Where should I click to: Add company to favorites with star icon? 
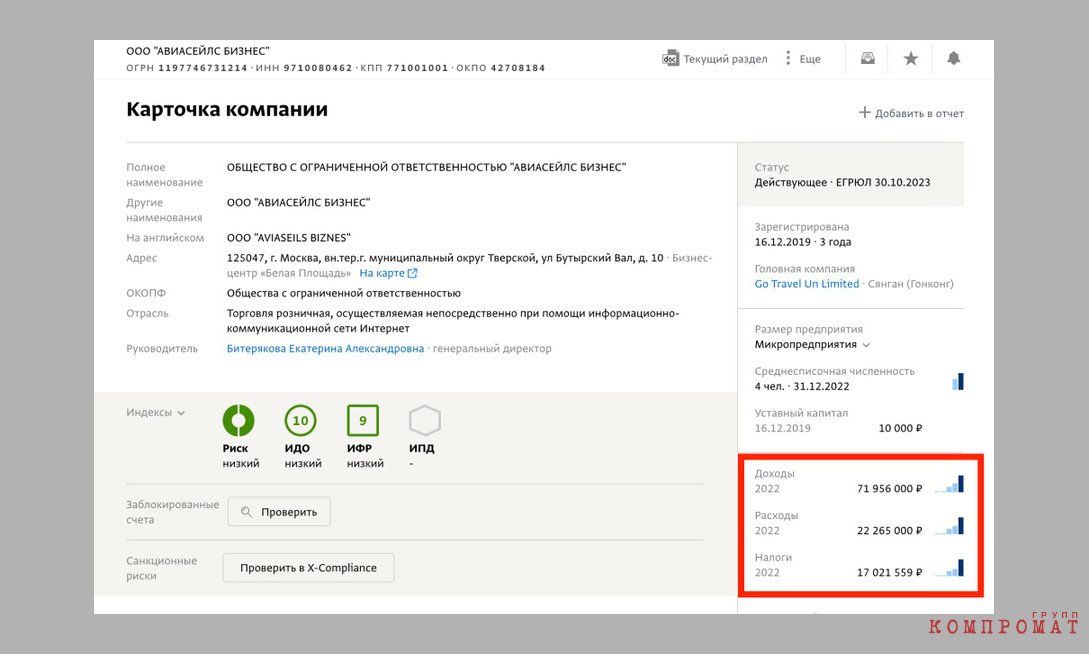pyautogui.click(x=911, y=58)
